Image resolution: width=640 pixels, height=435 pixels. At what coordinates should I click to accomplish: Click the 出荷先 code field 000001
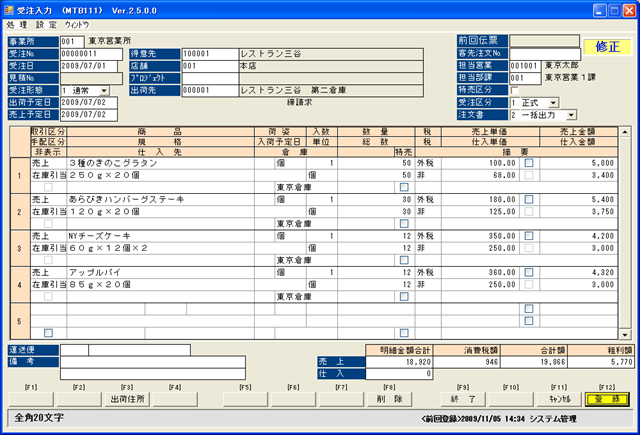tap(210, 91)
